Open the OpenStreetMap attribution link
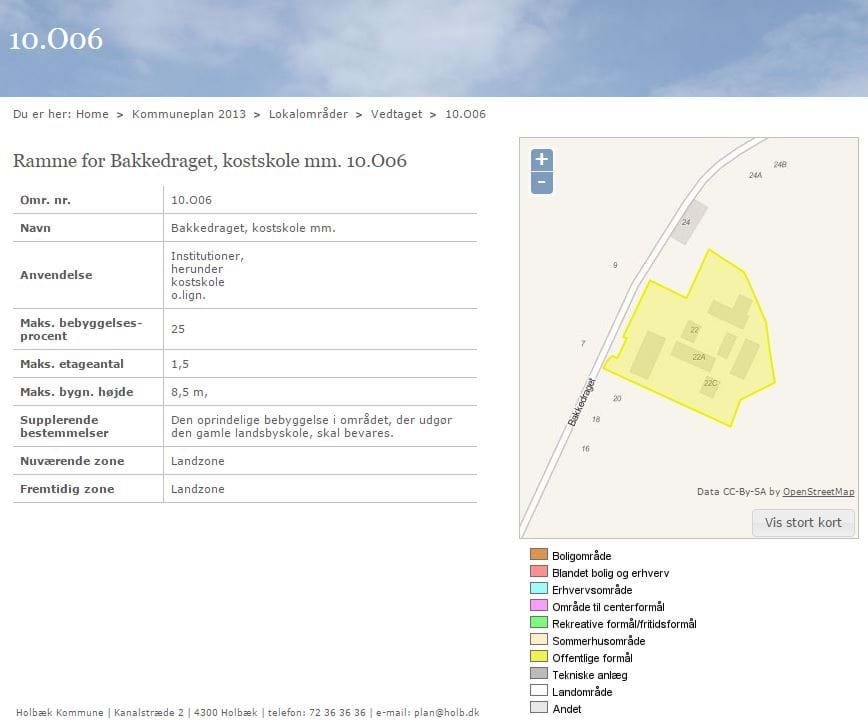This screenshot has height=726, width=868. click(818, 492)
